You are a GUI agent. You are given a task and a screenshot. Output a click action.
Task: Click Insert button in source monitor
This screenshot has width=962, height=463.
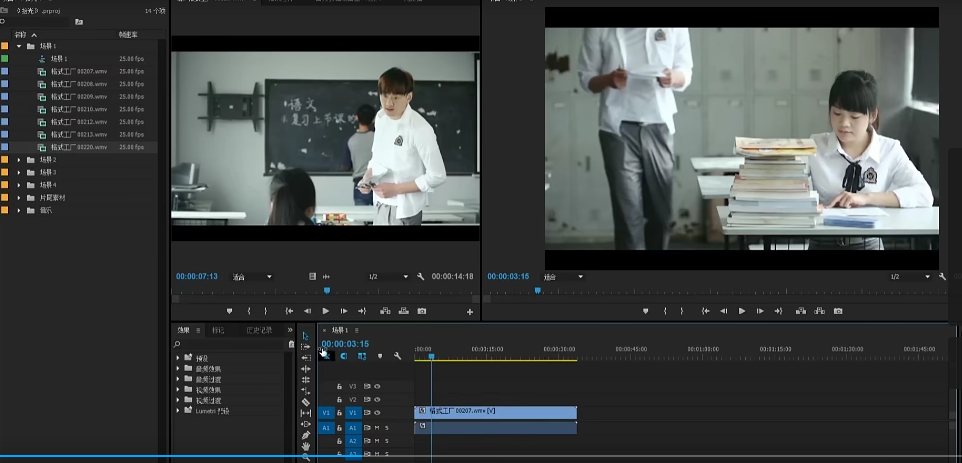(385, 311)
